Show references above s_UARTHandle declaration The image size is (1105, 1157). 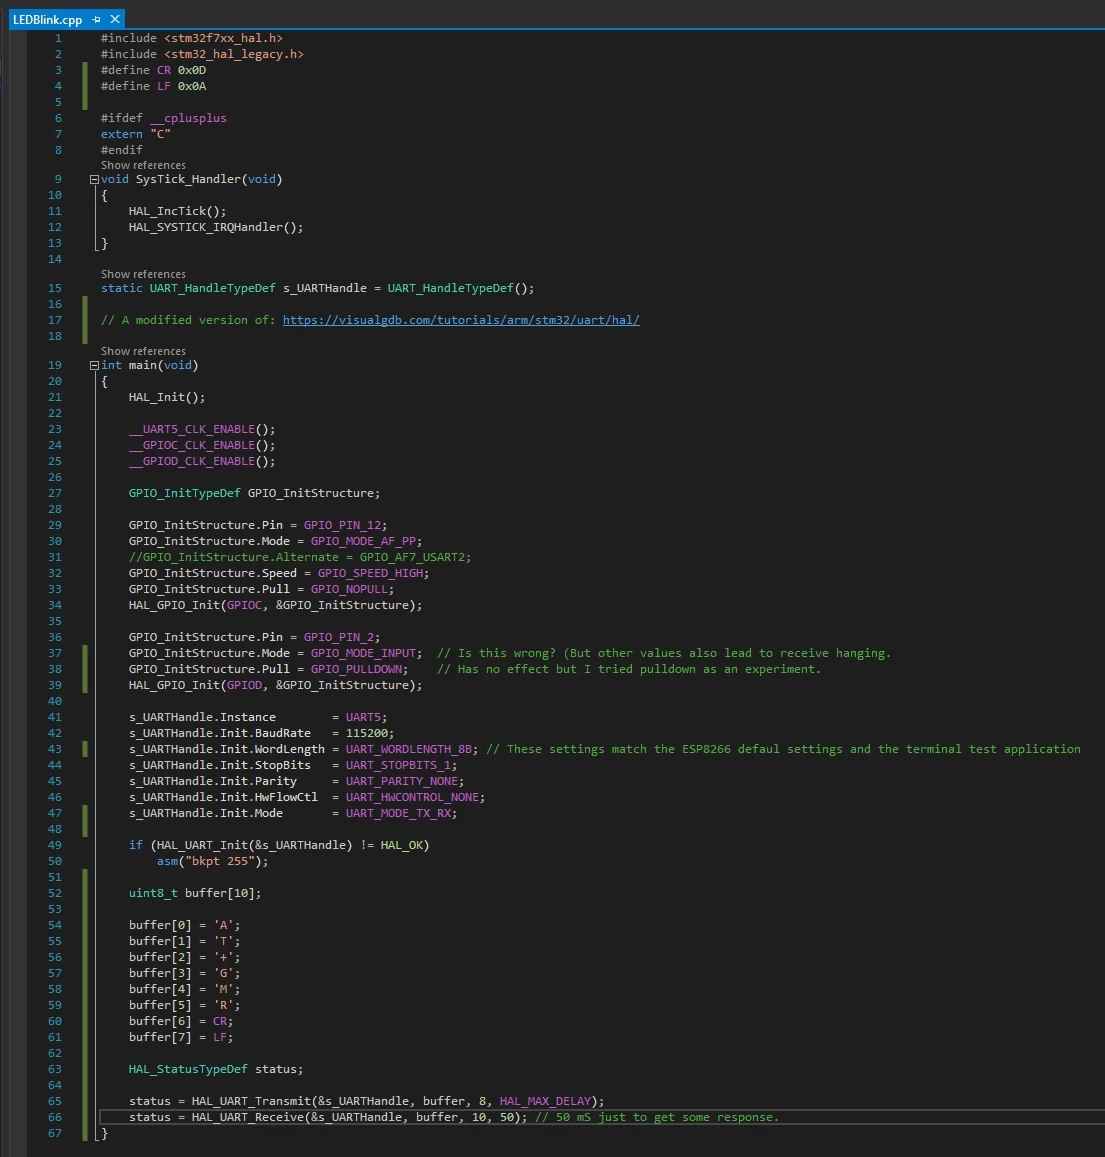[143, 274]
